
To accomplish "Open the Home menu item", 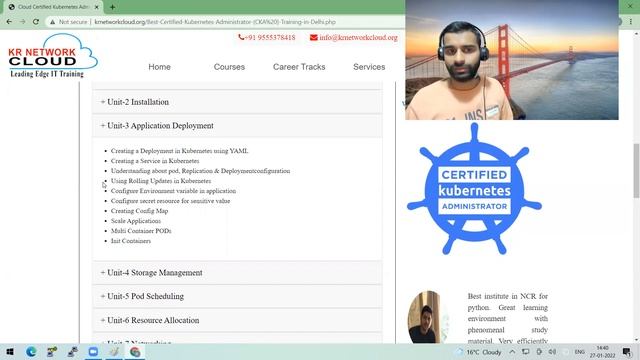I will click(x=160, y=67).
